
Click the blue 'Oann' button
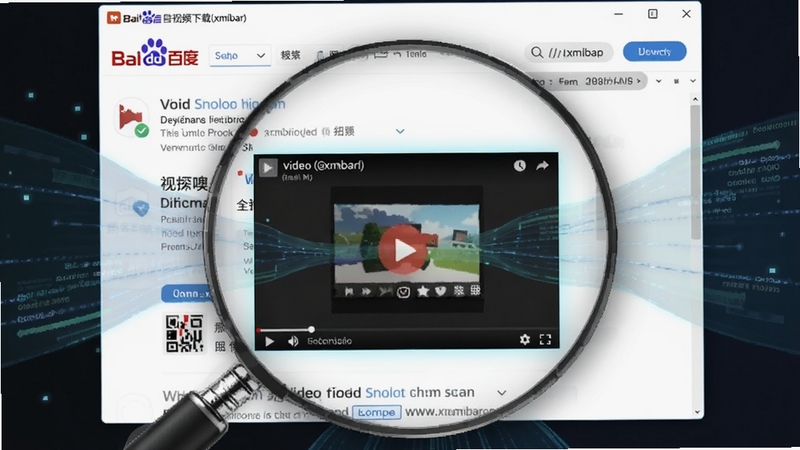[x=187, y=294]
